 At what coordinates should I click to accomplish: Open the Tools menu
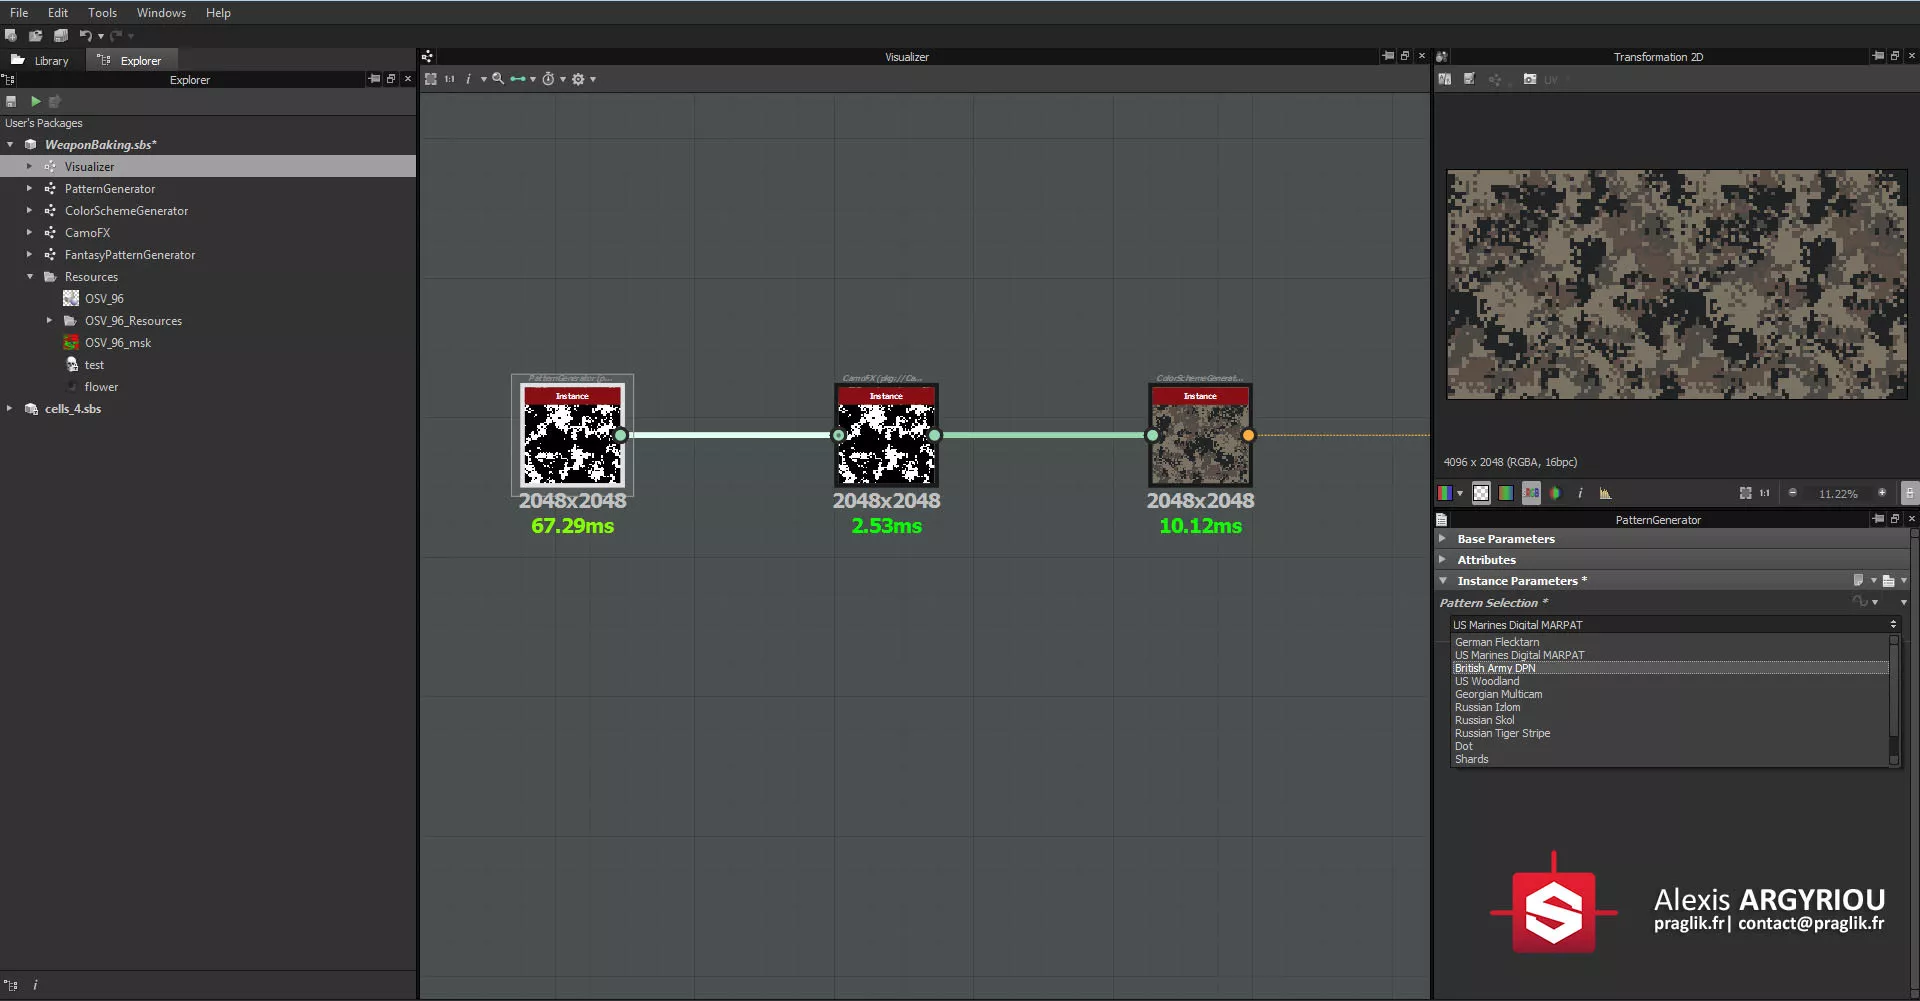coord(102,13)
